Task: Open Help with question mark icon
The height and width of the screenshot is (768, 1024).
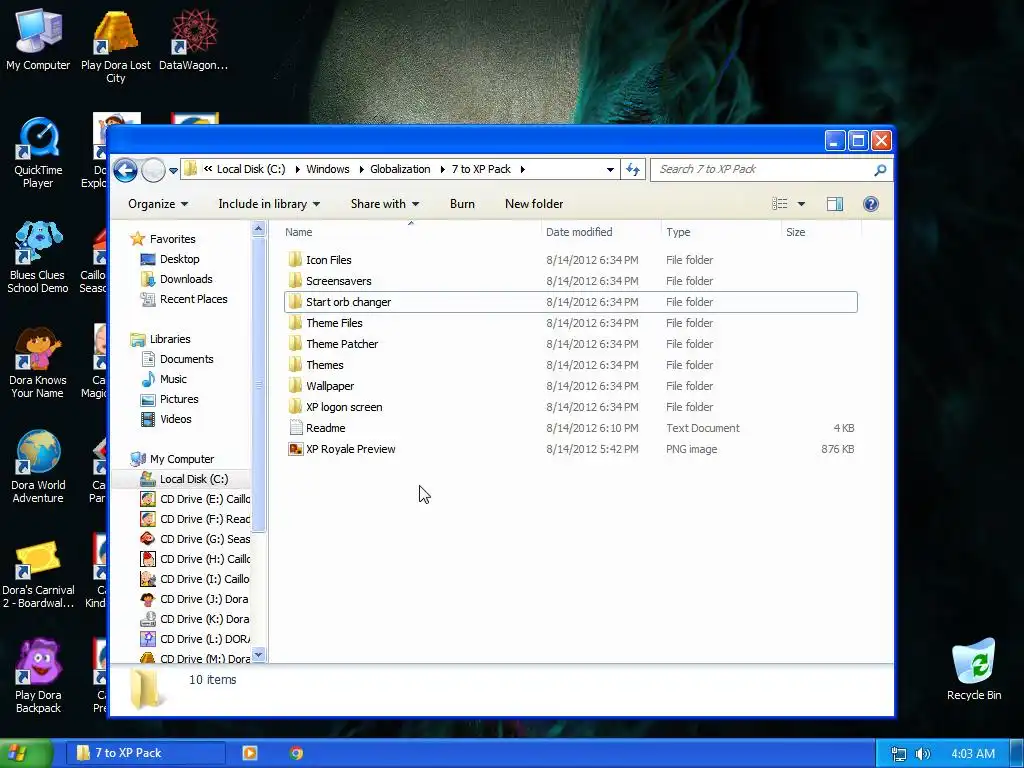Action: tap(871, 204)
